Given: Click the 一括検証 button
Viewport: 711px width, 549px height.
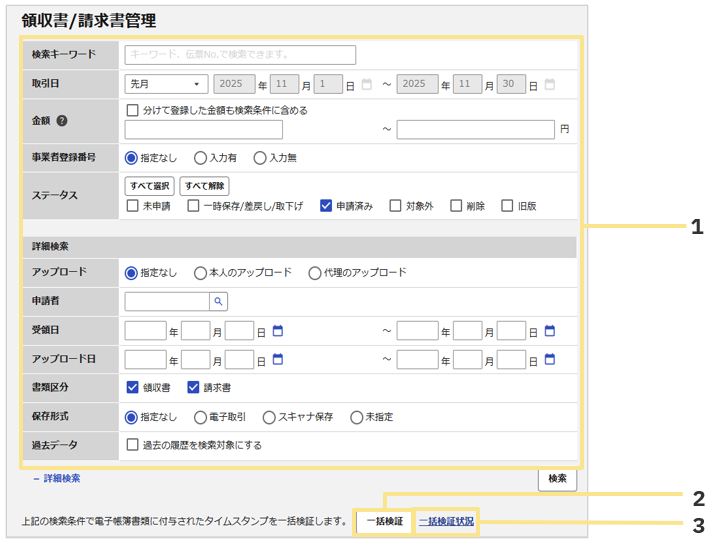Looking at the screenshot, I should click(385, 521).
